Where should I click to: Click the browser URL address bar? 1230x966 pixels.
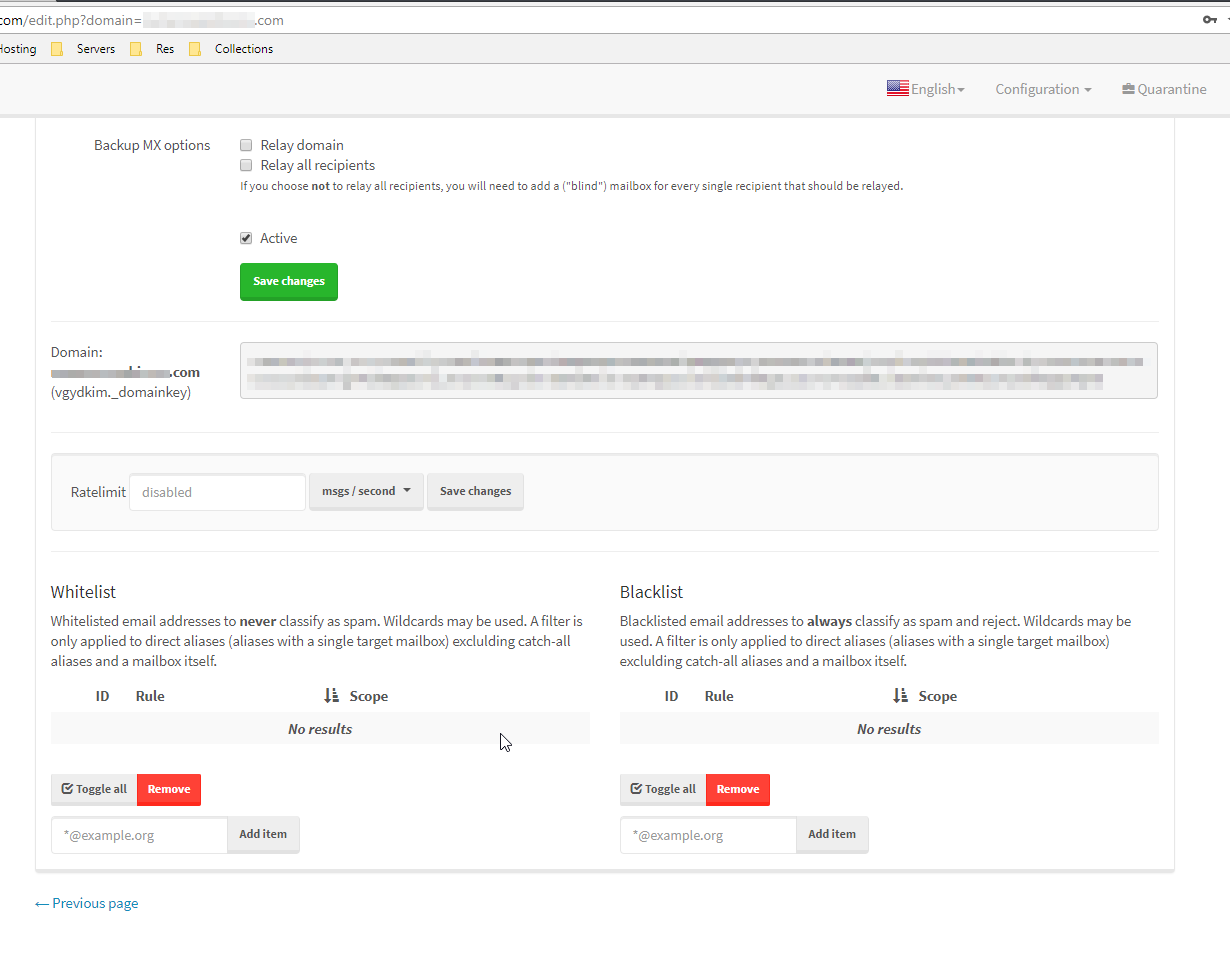click(600, 20)
